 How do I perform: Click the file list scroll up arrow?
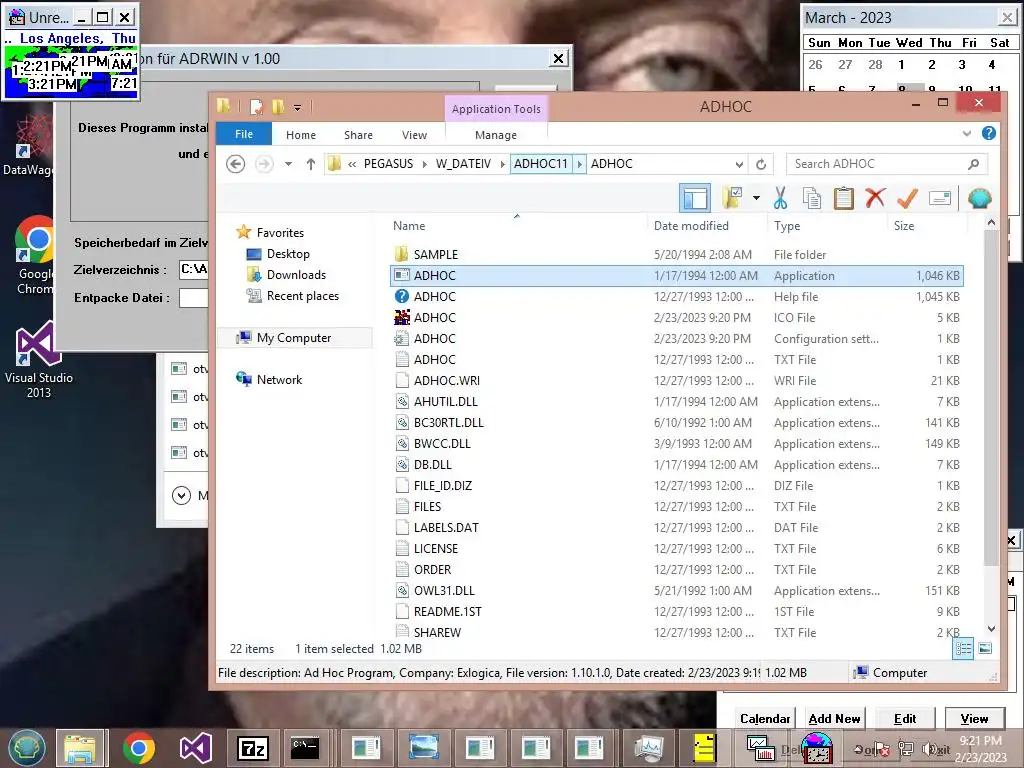(x=991, y=223)
